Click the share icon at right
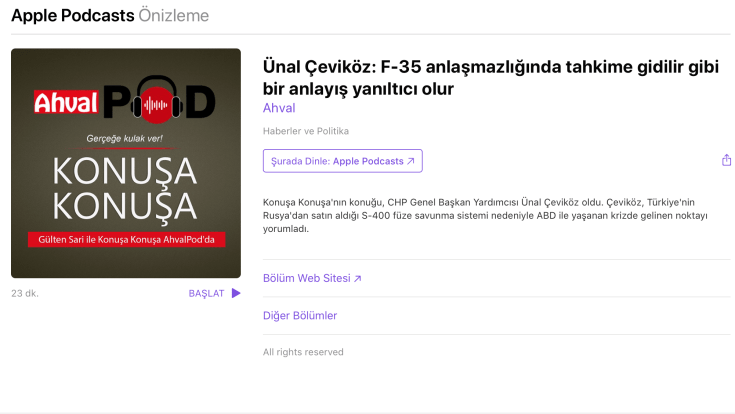Image resolution: width=735 pixels, height=414 pixels. pos(726,160)
